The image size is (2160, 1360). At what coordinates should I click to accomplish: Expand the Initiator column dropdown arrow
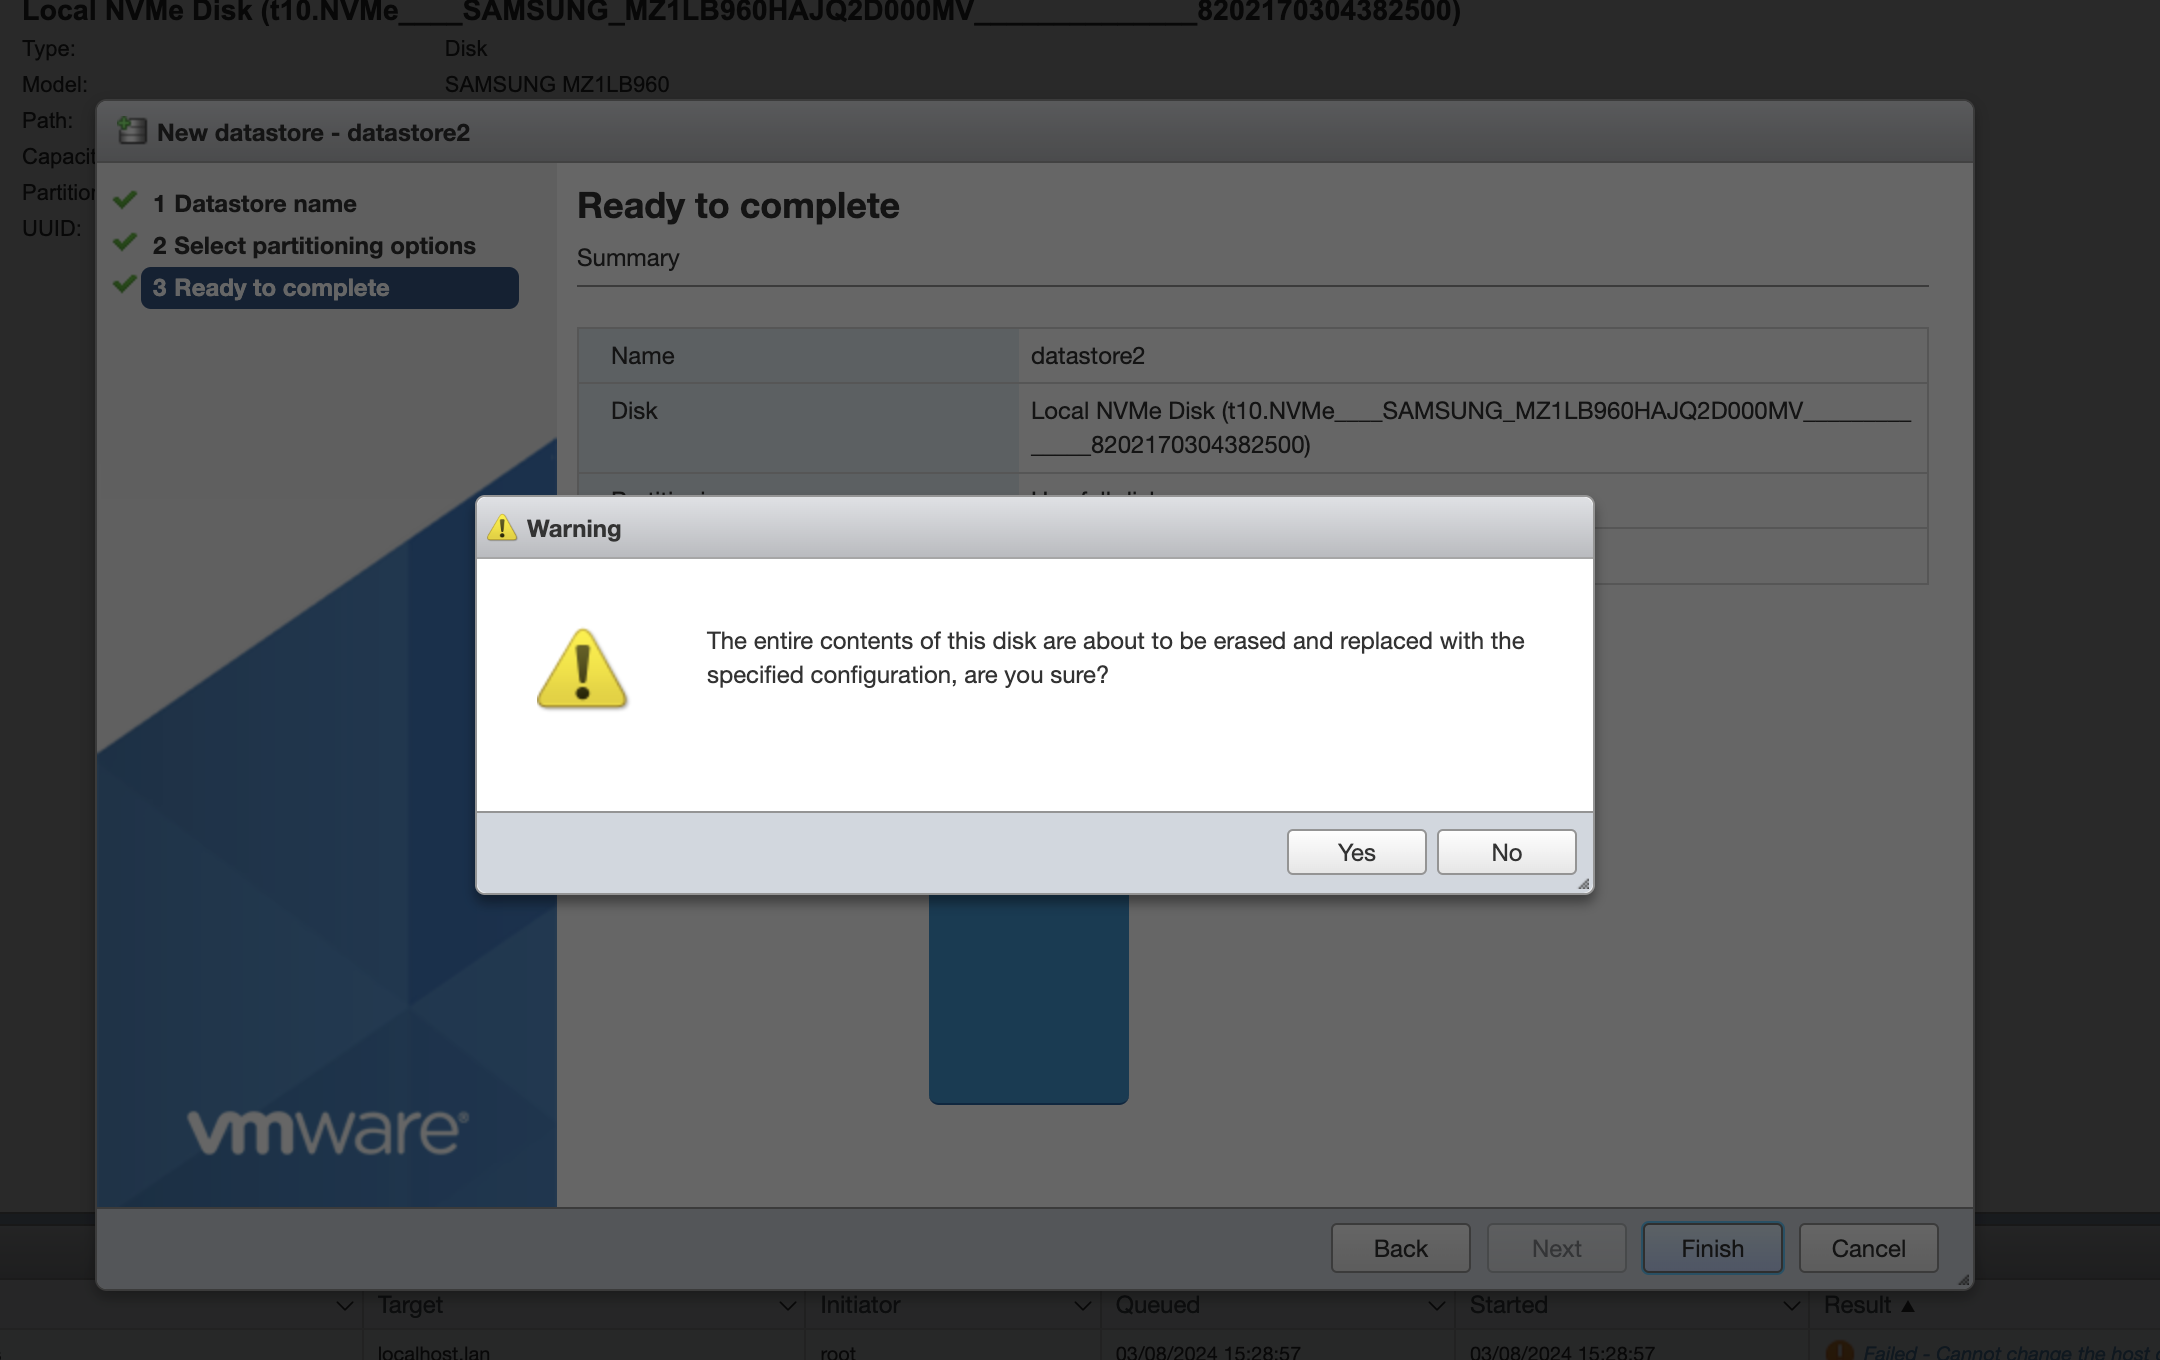click(x=1082, y=1305)
